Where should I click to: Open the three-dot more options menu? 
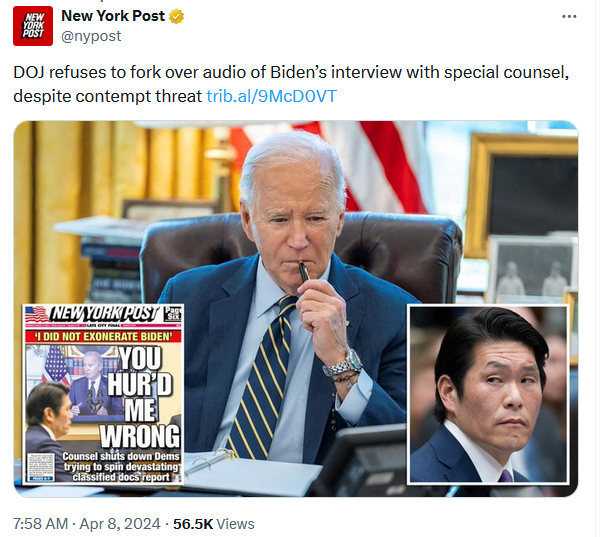tap(569, 16)
